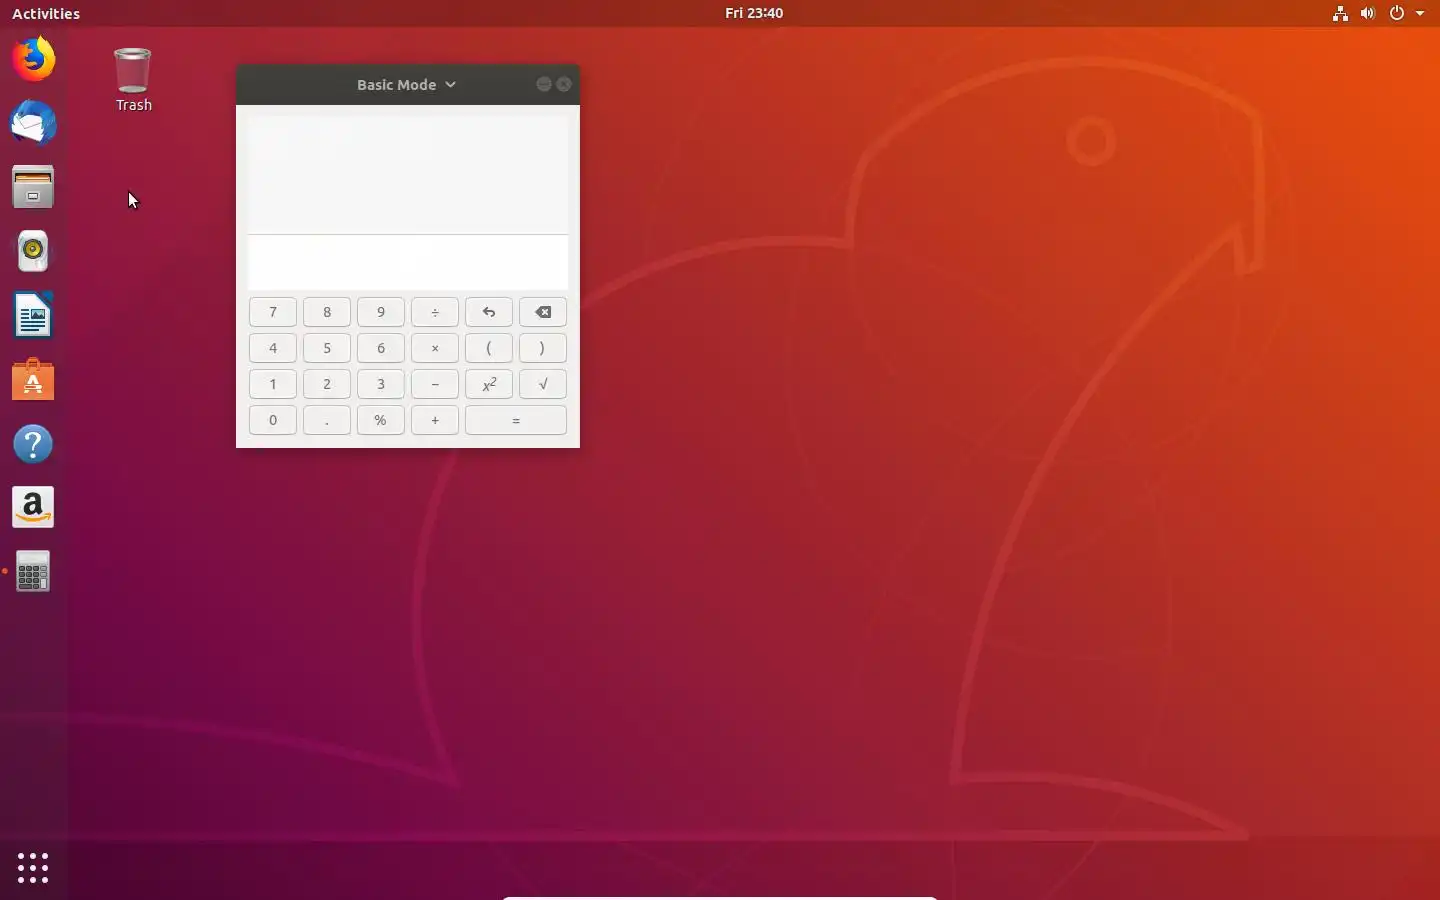Click the minus sign button
The image size is (1440, 900).
tap(435, 384)
